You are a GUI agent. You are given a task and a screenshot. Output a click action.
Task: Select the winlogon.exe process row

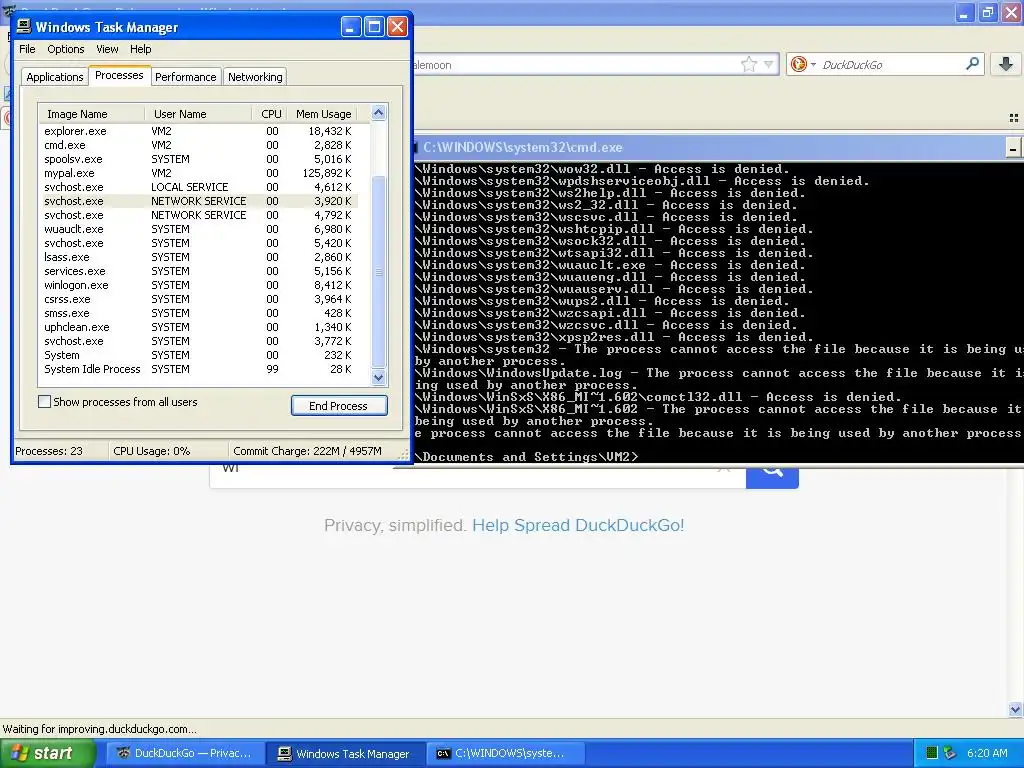[199, 285]
